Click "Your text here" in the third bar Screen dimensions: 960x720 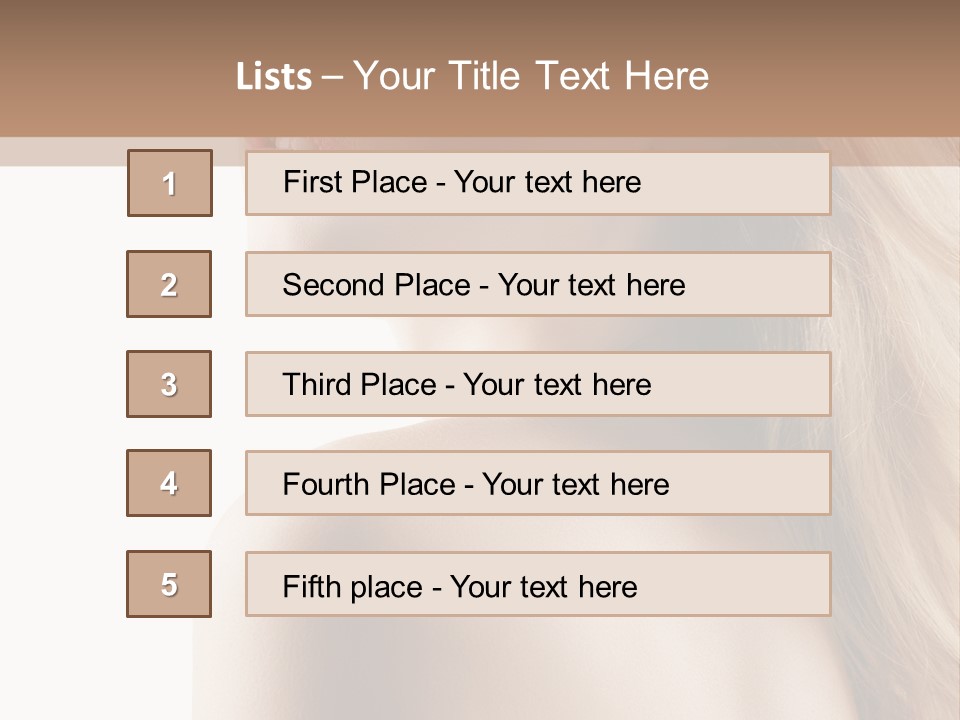click(x=557, y=385)
